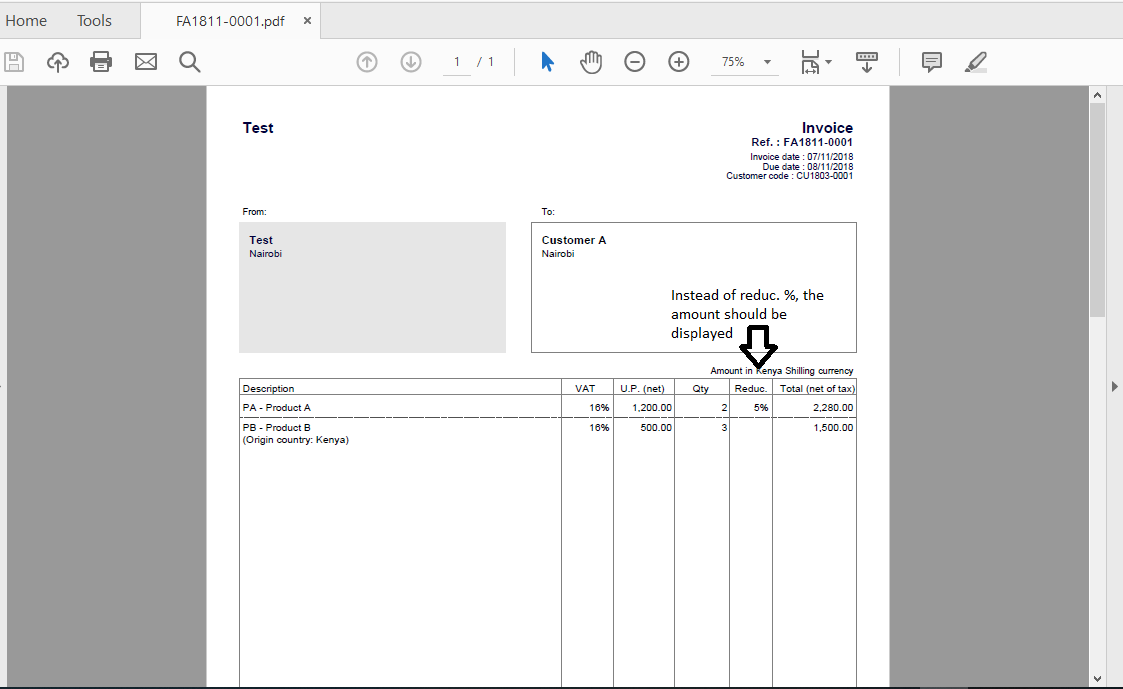Click the vertical scrollbar thumb

1097,210
